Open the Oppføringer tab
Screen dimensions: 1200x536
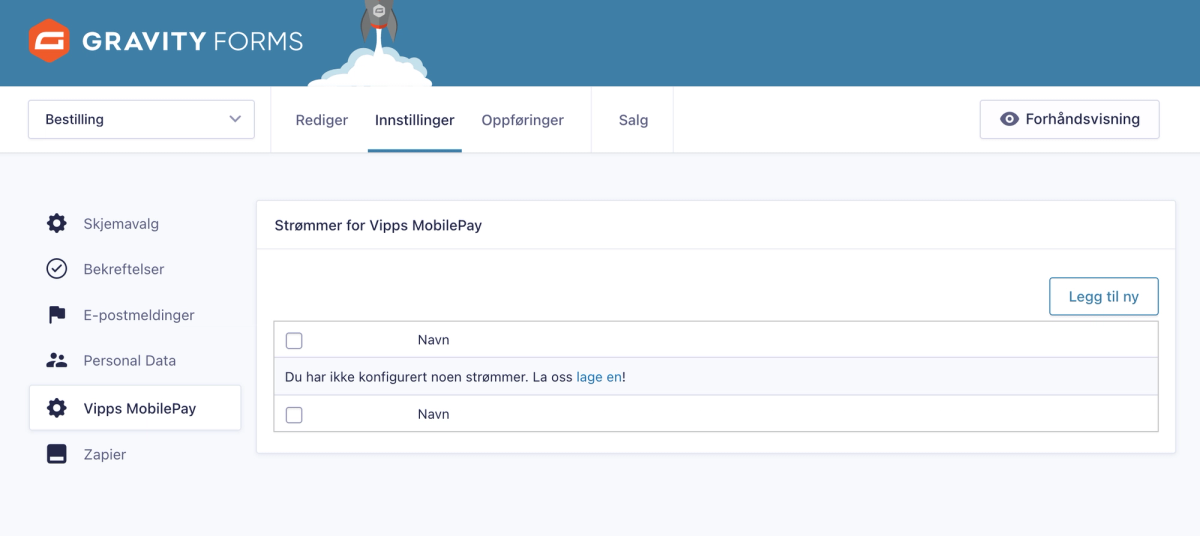pyautogui.click(x=523, y=120)
